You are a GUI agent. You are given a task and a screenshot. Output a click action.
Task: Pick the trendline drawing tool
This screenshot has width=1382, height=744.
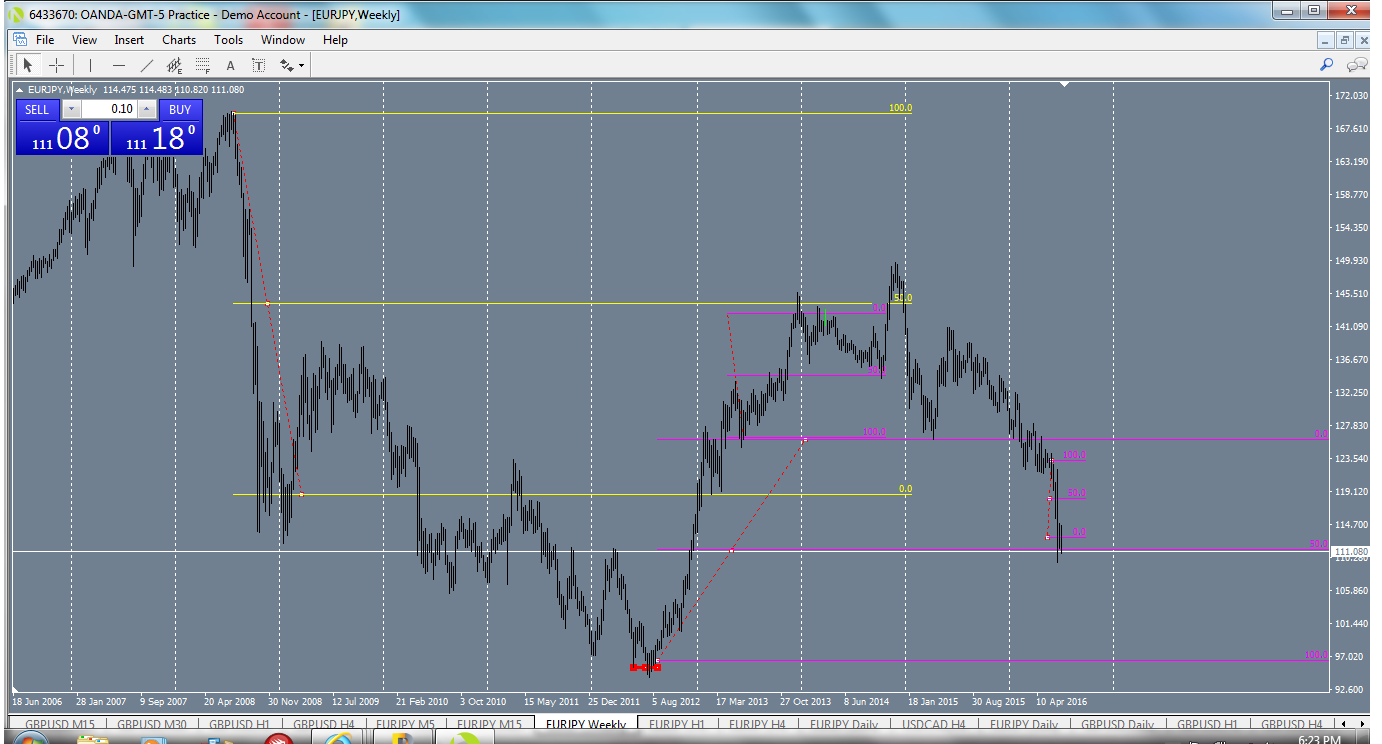click(x=146, y=65)
